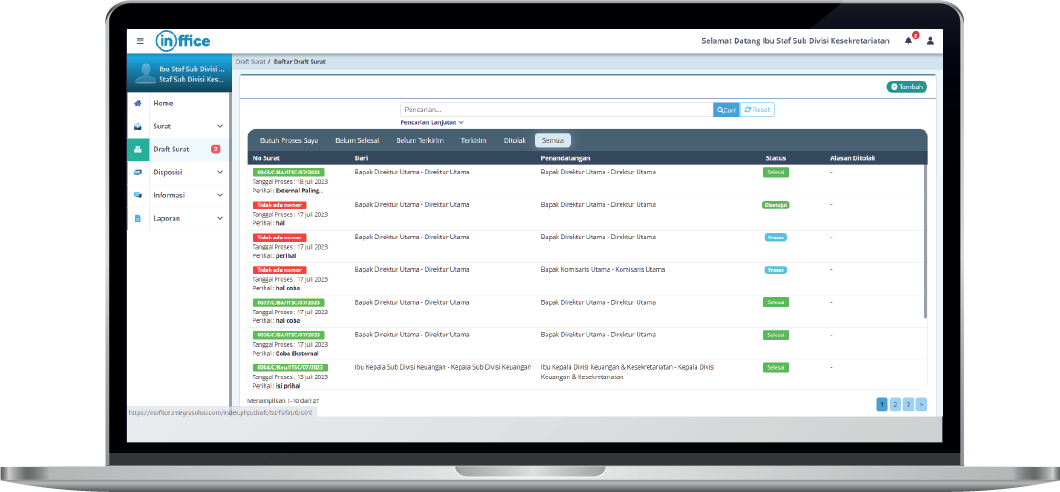This screenshot has height=492, width=1060.
Task: Click the Informasi chat icon
Action: [137, 195]
